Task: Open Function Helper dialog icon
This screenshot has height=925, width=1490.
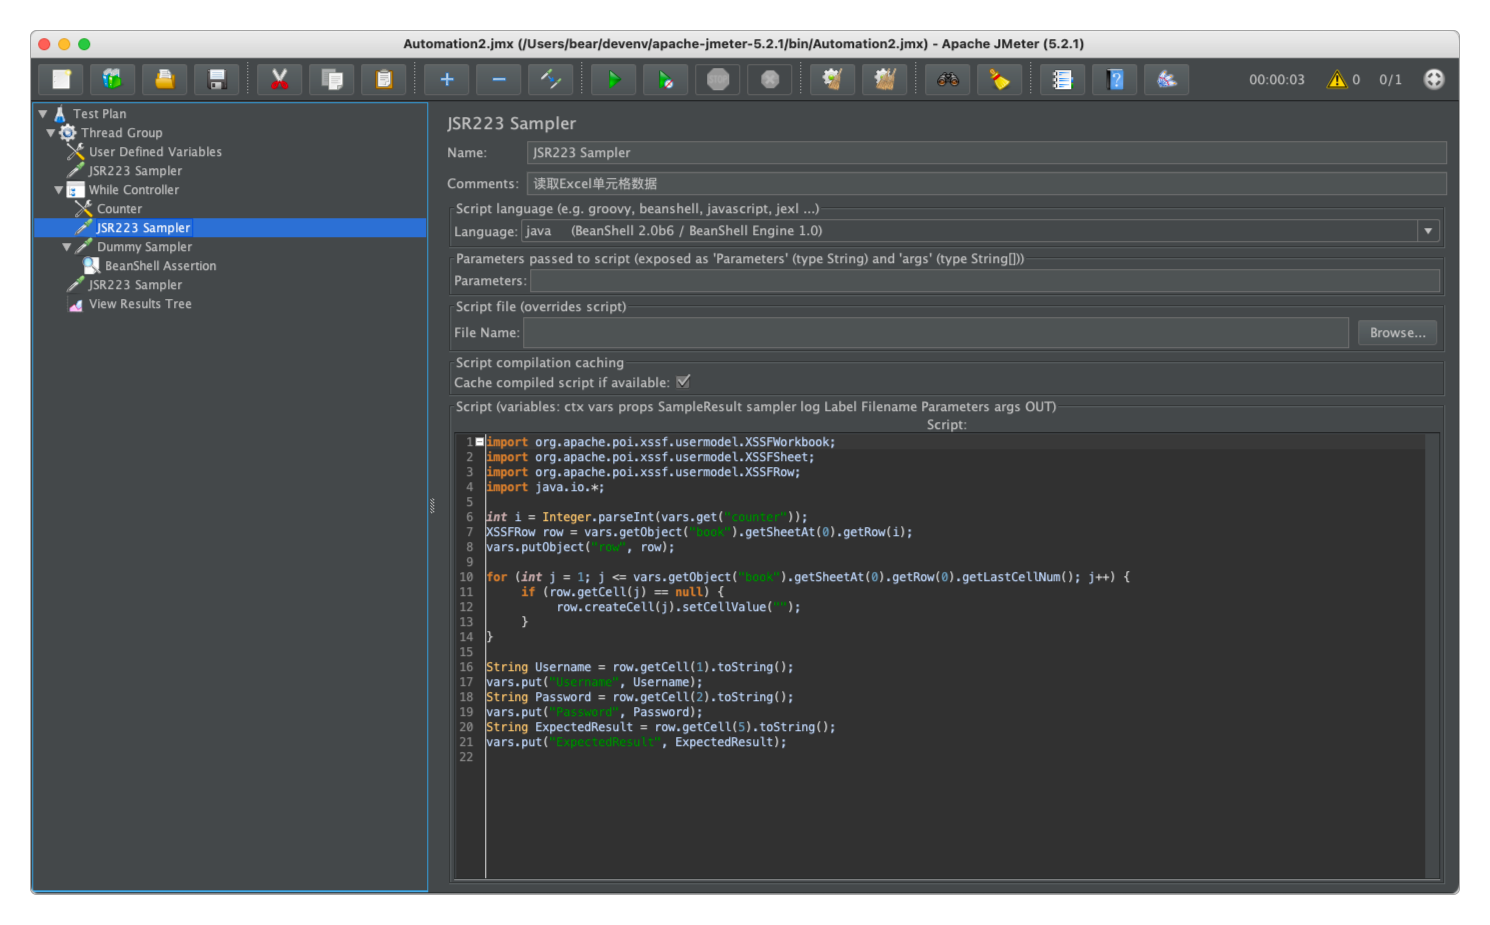Action: [1063, 79]
